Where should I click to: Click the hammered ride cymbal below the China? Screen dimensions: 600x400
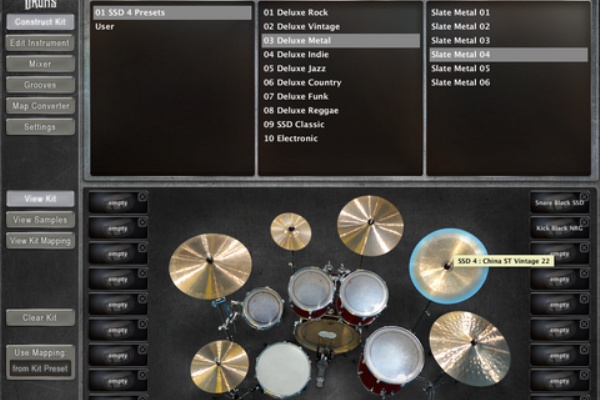(470, 348)
